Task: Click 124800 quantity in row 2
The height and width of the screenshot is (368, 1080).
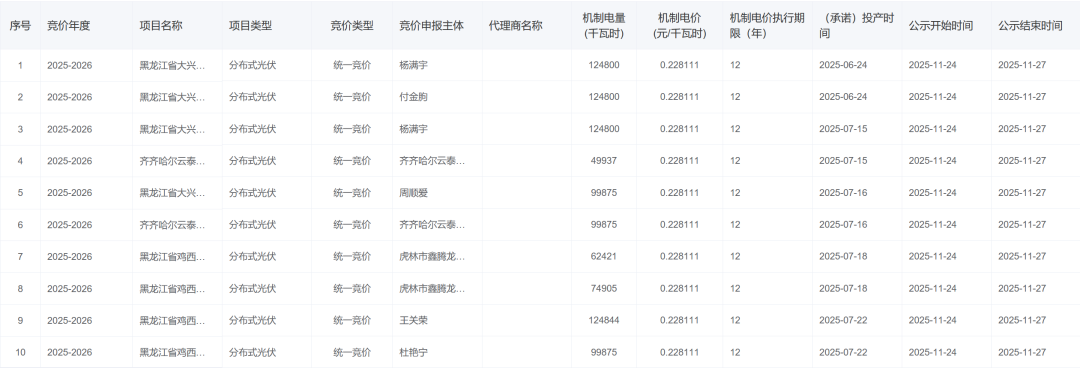Action: pyautogui.click(x=604, y=97)
